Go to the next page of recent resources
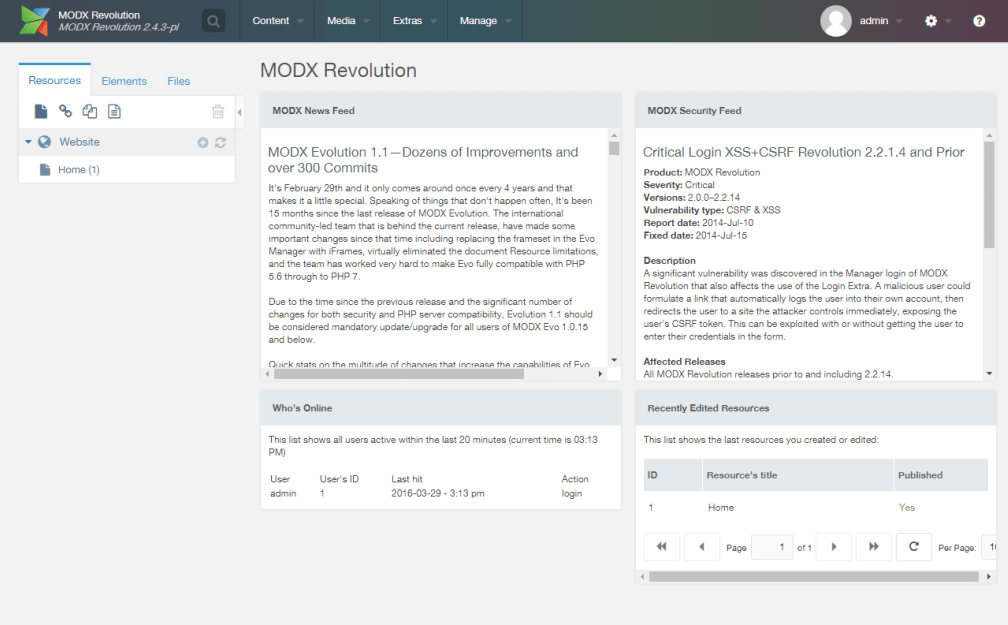The height and width of the screenshot is (625, 1008). click(x=834, y=547)
